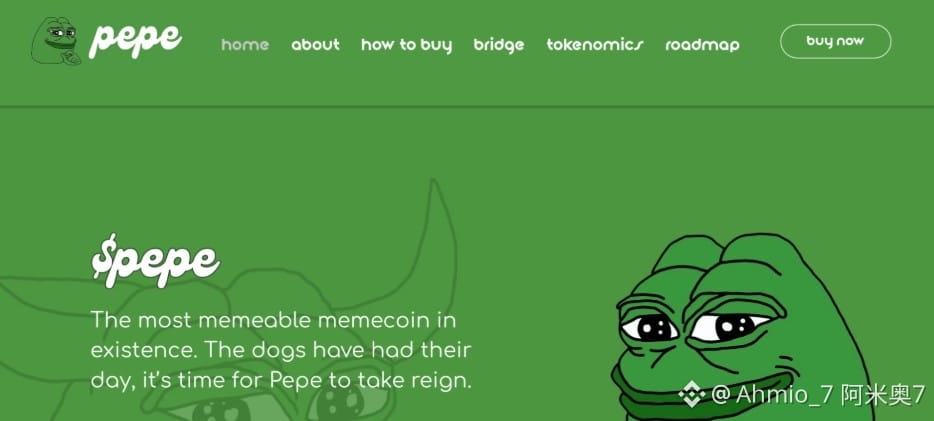
Task: Click the dollar sign in the $pepe heading
Action: (x=103, y=257)
